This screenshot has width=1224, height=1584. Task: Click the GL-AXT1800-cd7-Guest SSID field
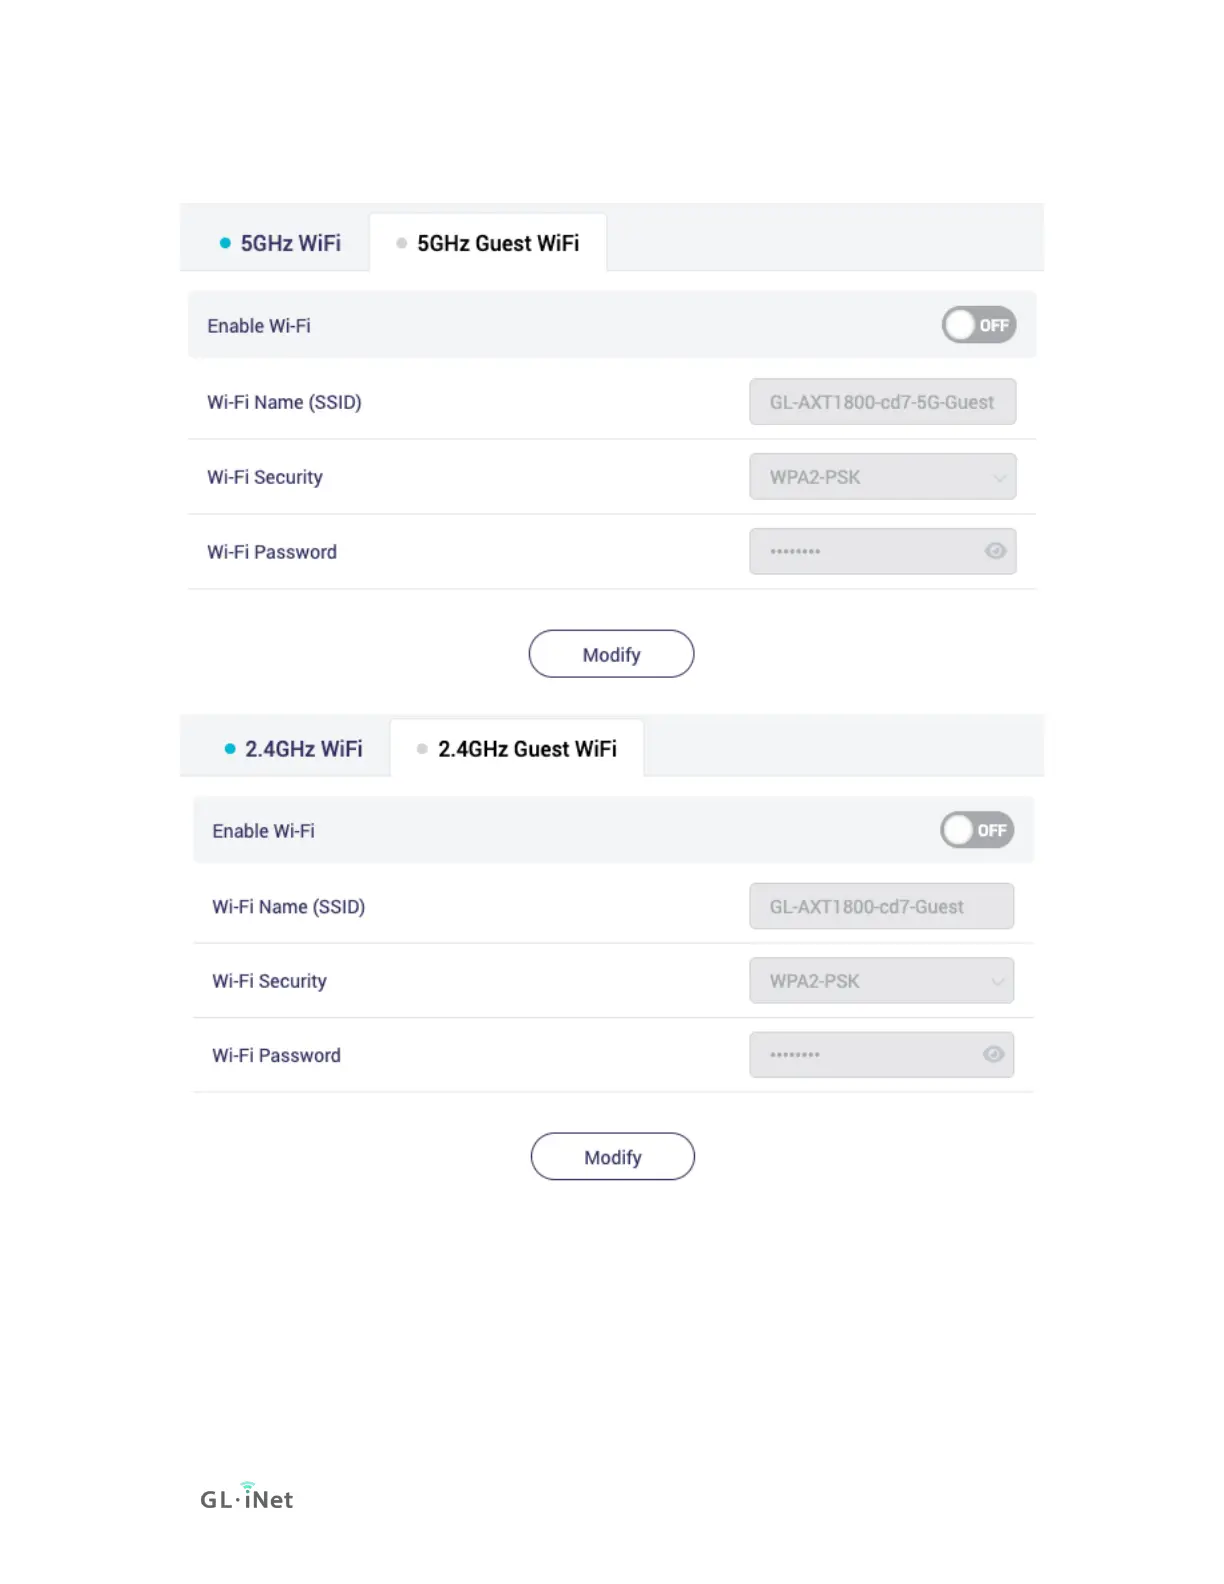tap(882, 906)
